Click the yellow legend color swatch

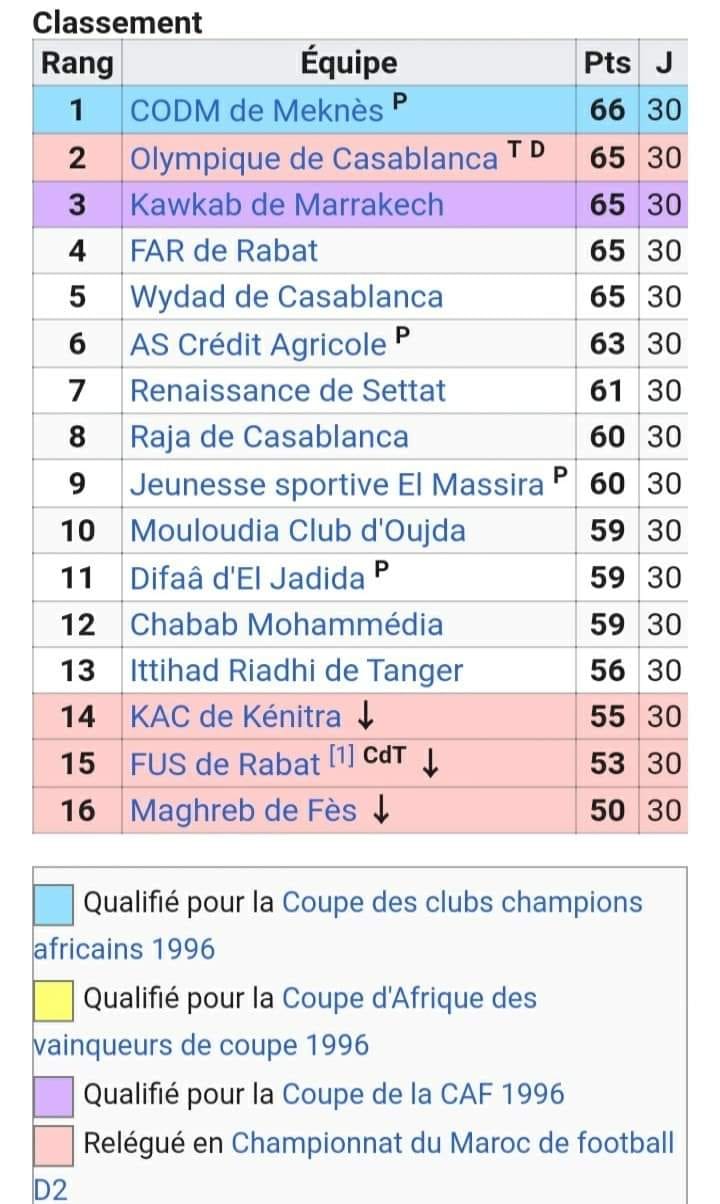54,1000
